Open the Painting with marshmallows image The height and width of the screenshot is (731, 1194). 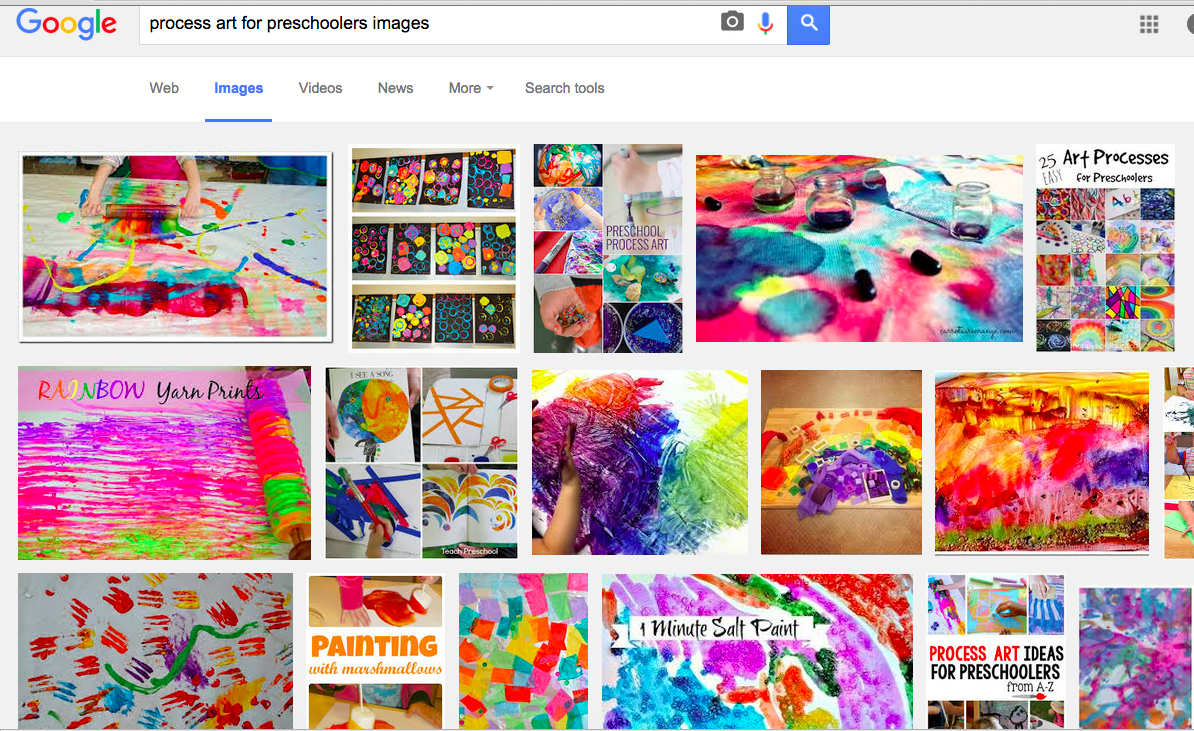(375, 651)
